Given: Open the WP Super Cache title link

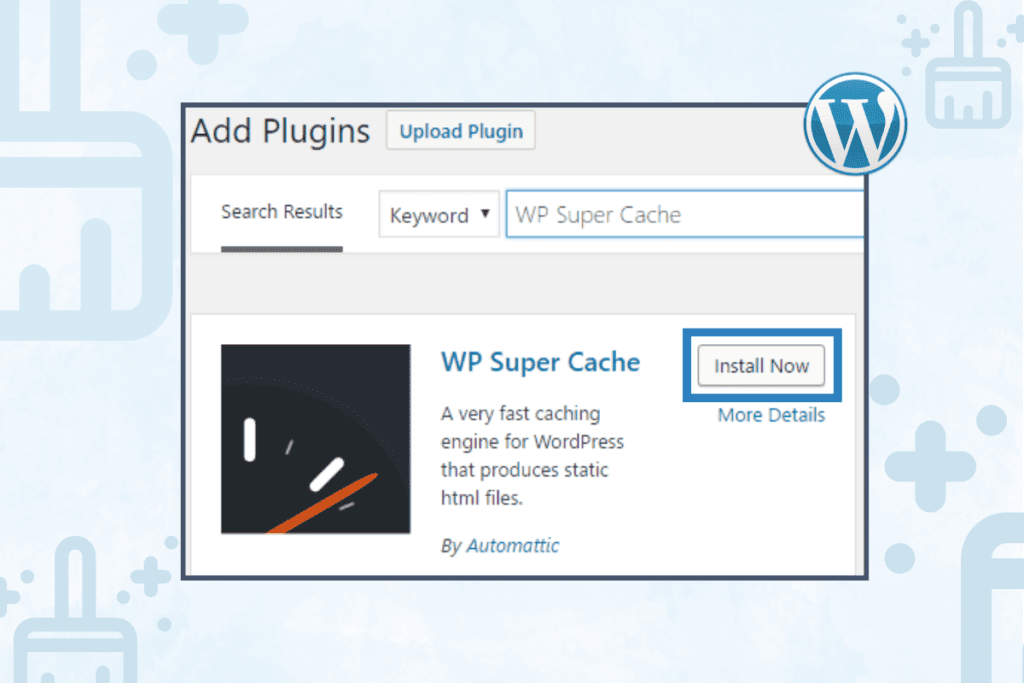Looking at the screenshot, I should [540, 362].
